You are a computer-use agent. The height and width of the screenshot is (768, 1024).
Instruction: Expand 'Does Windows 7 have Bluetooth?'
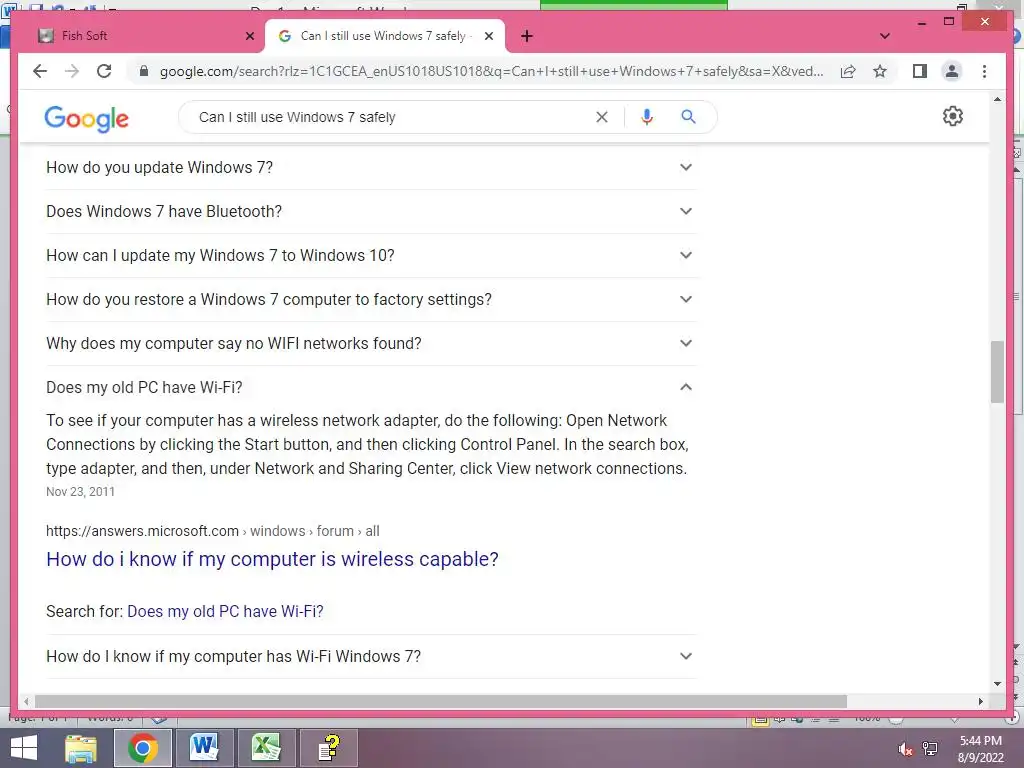pyautogui.click(x=370, y=212)
